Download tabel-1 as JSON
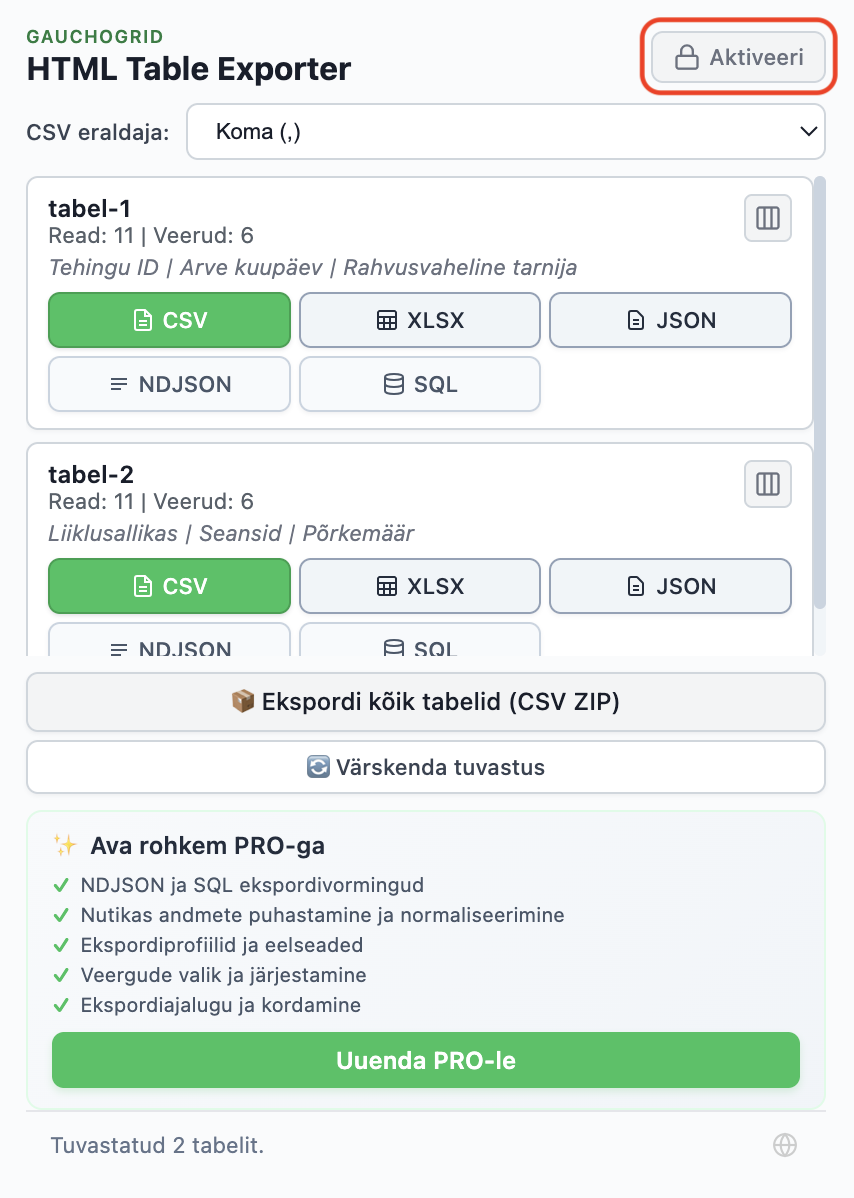This screenshot has width=854, height=1198. point(670,320)
